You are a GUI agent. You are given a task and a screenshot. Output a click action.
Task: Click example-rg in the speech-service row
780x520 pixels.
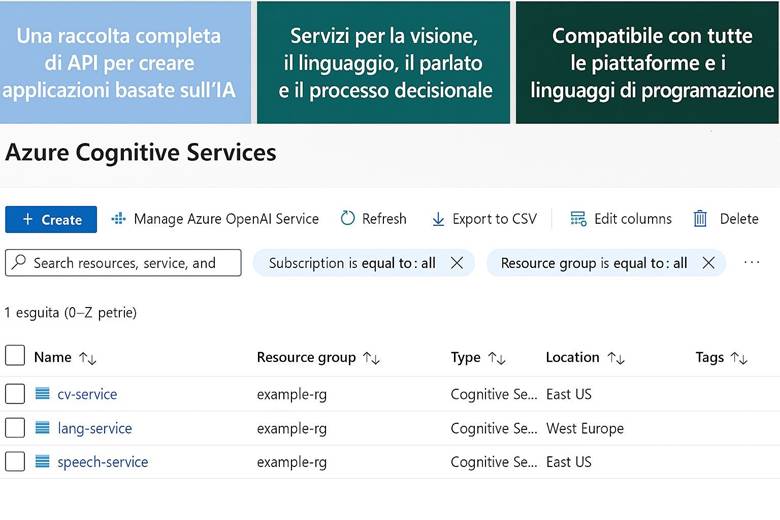[292, 462]
